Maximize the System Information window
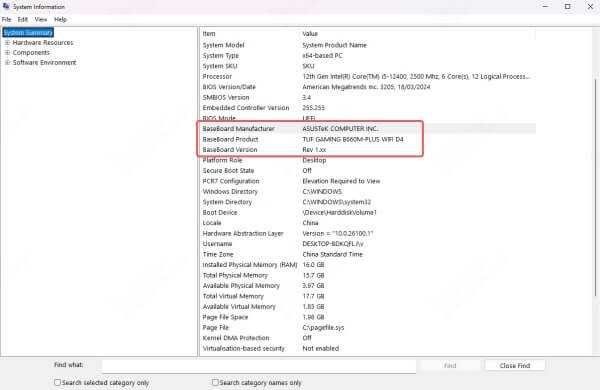The height and width of the screenshot is (390, 600). (x=567, y=7)
